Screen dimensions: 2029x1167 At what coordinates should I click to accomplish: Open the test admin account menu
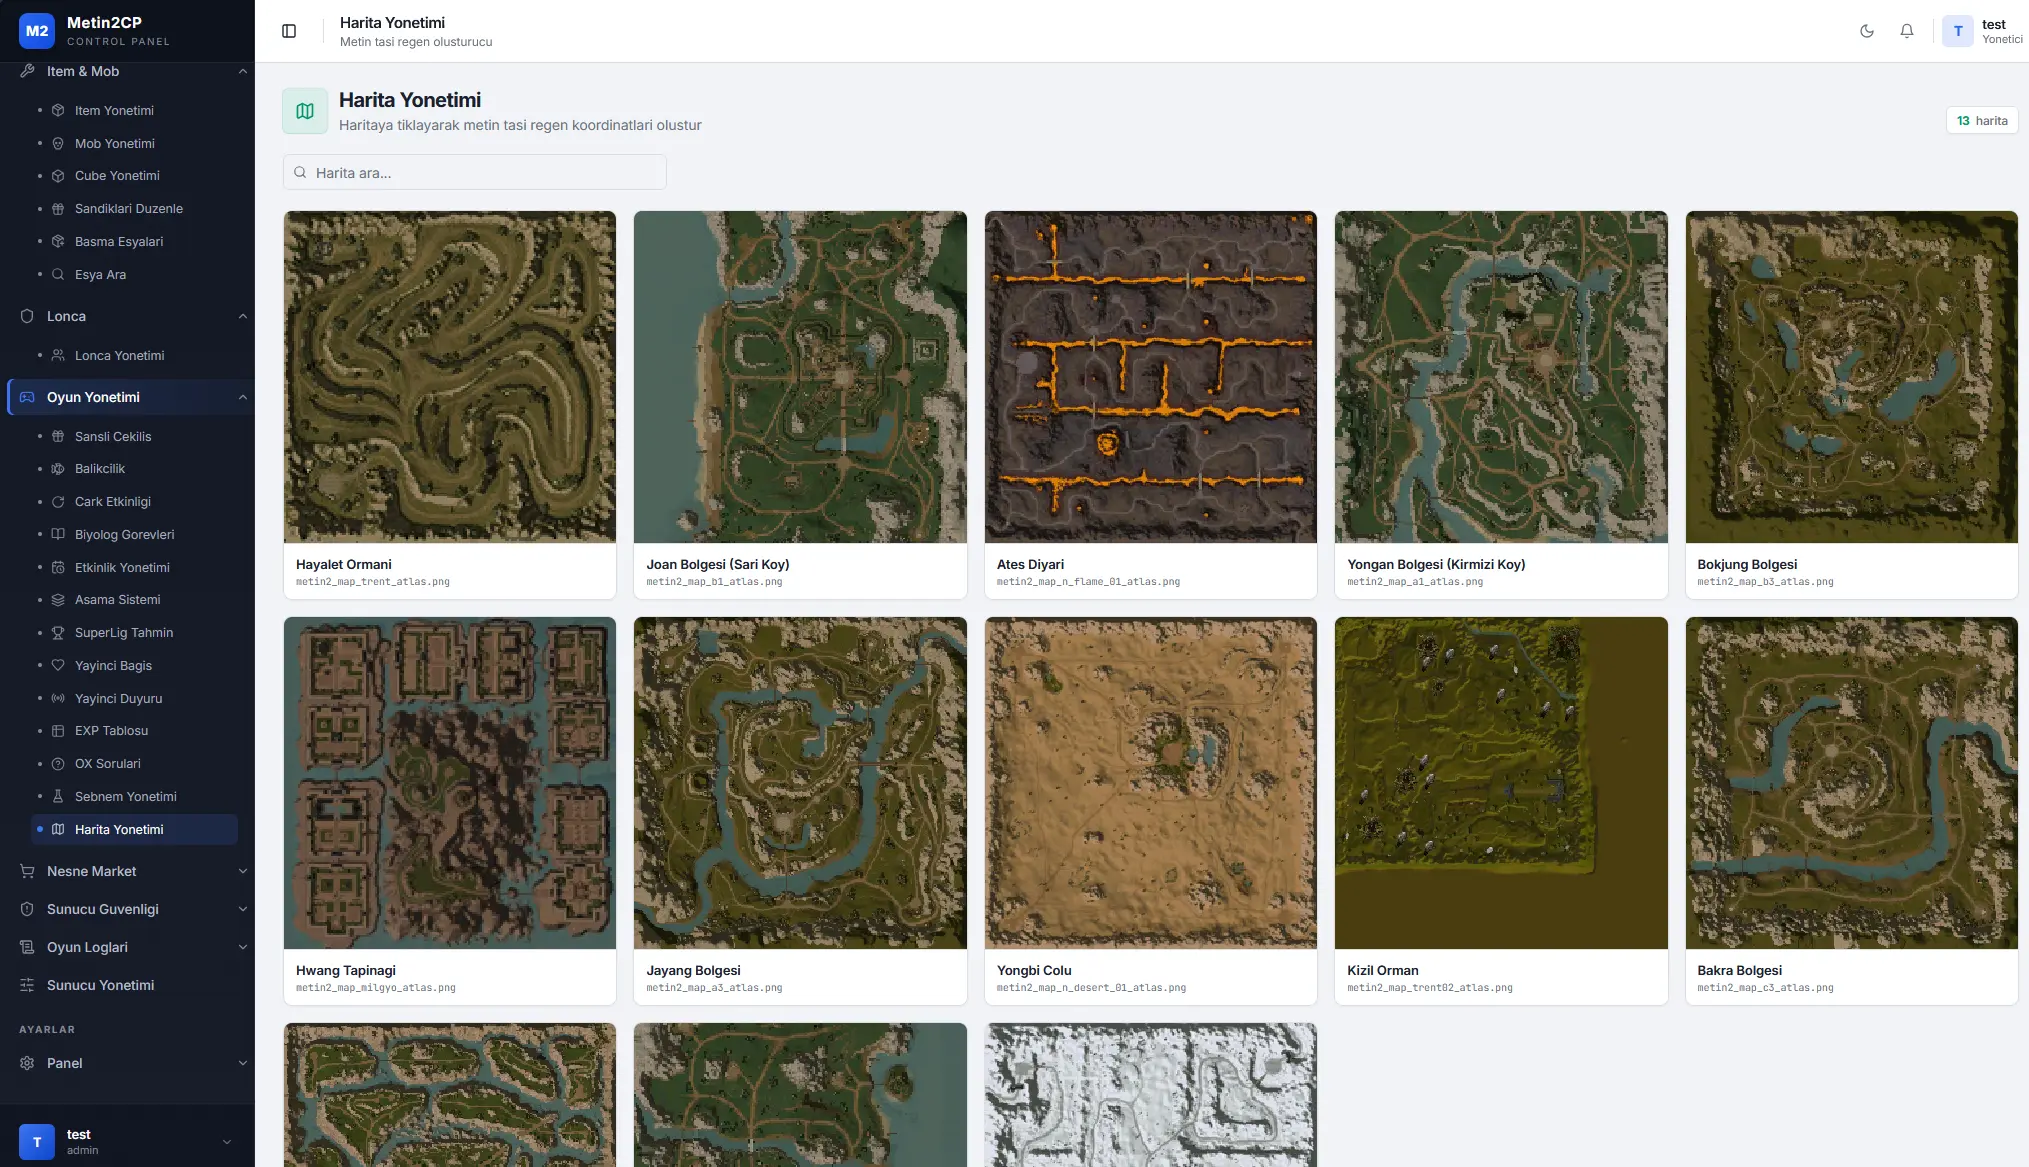(x=127, y=1141)
